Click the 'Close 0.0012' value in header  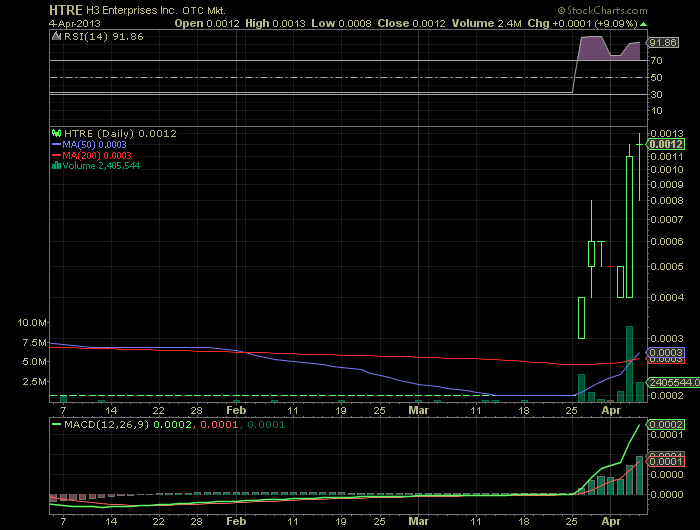(412, 24)
